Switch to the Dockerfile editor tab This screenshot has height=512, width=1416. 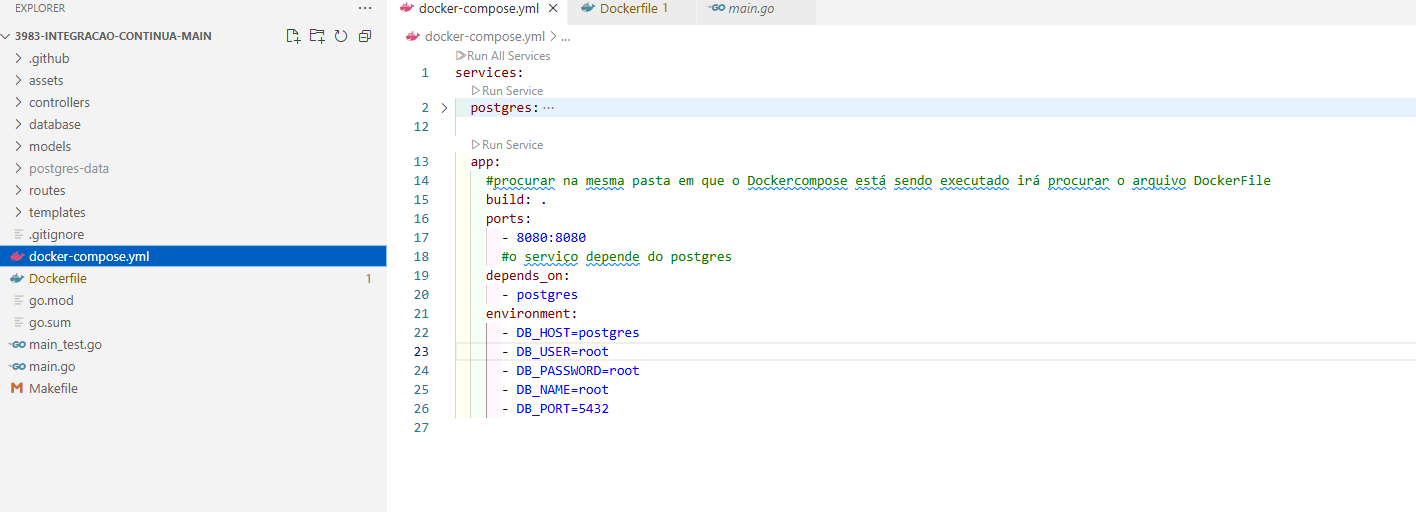pos(632,9)
